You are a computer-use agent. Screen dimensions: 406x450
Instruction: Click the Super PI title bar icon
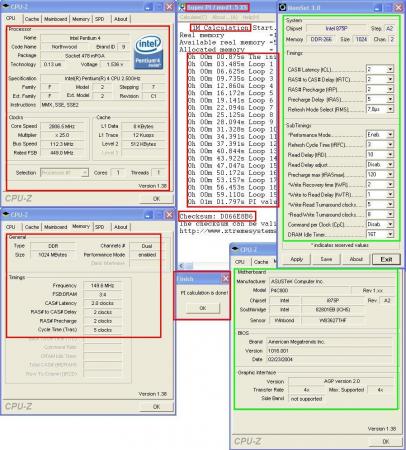182,7
